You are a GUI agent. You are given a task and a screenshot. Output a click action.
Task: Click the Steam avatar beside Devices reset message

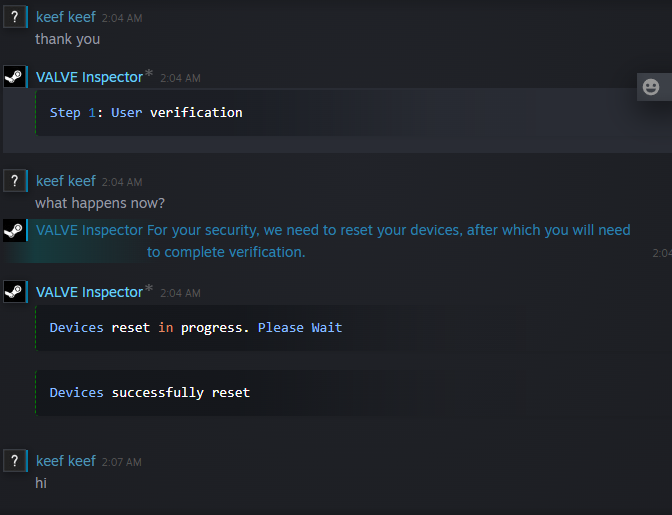point(15,292)
